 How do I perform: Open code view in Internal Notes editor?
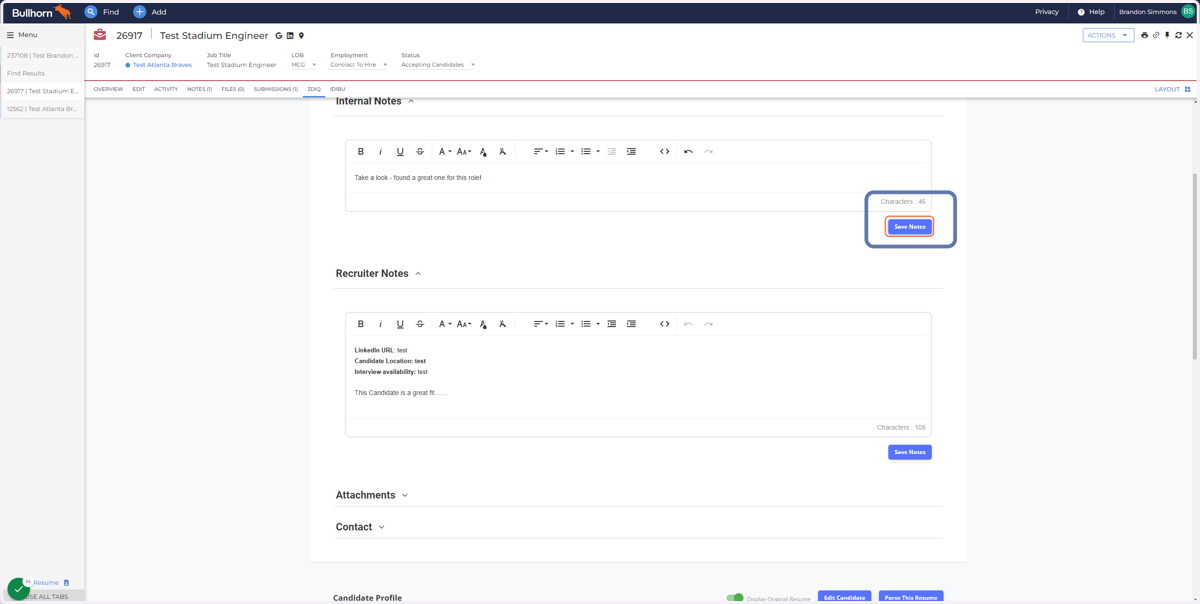point(664,152)
